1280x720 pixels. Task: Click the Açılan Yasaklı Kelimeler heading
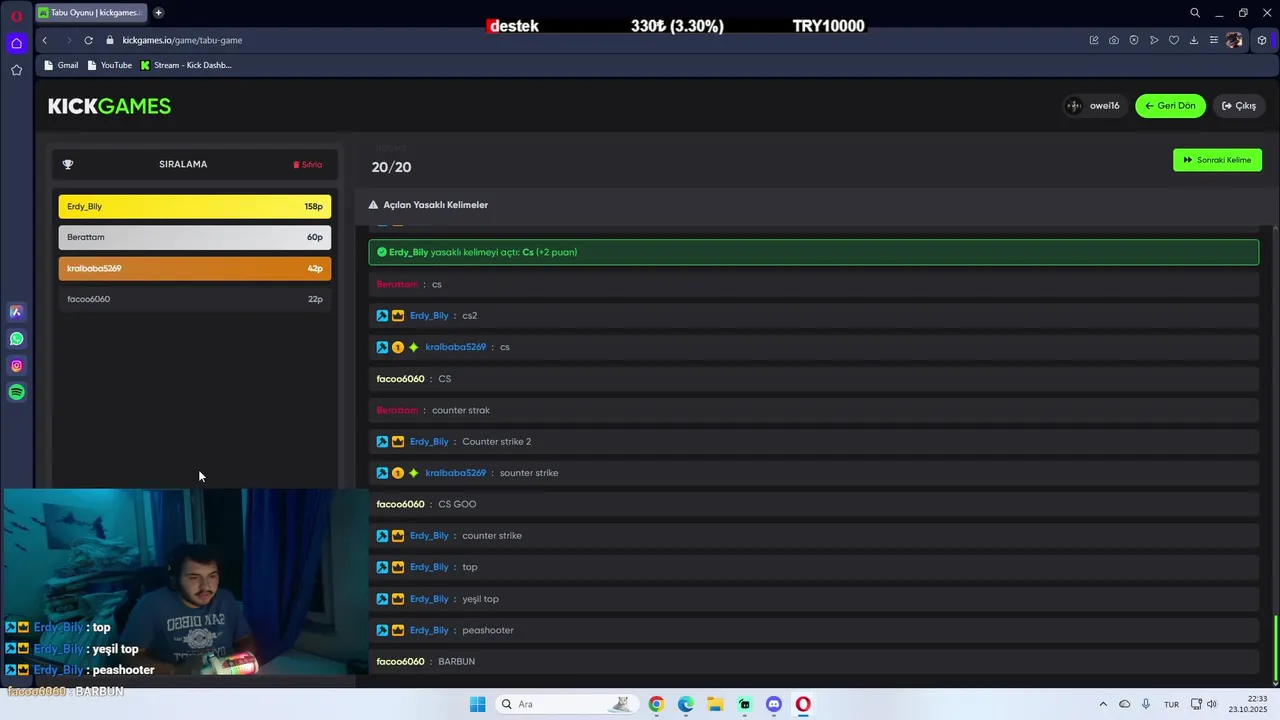[x=435, y=205]
